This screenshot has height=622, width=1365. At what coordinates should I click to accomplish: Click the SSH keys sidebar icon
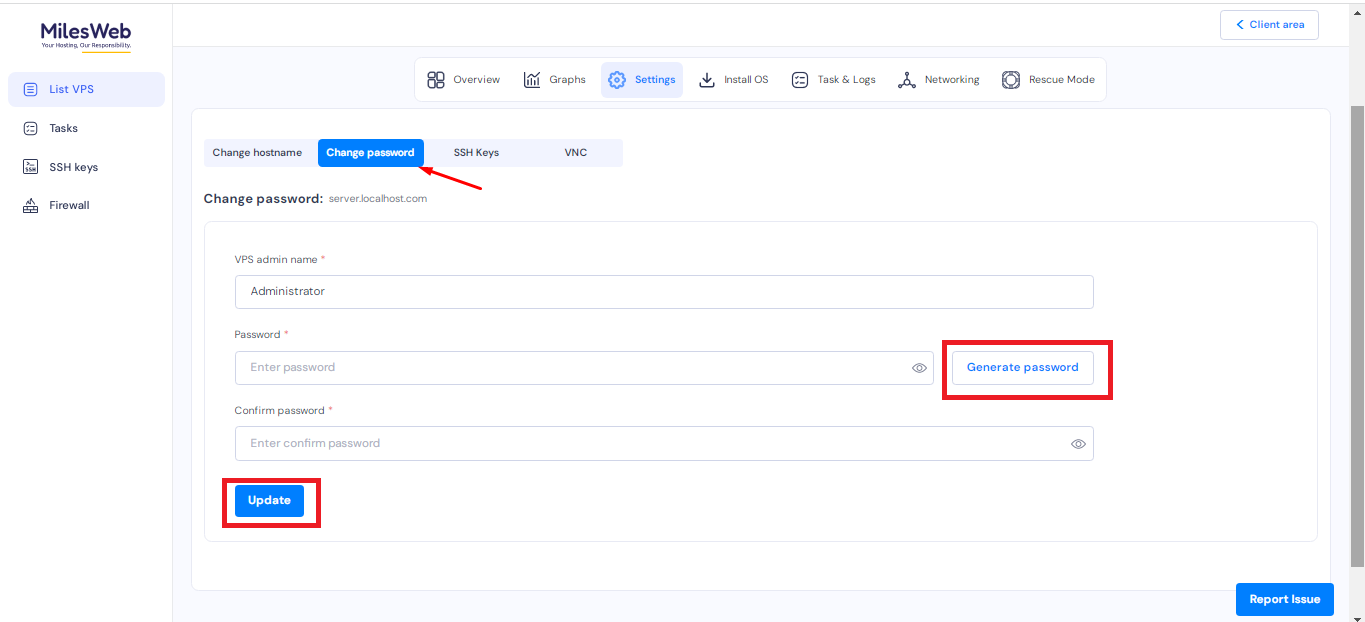click(30, 167)
